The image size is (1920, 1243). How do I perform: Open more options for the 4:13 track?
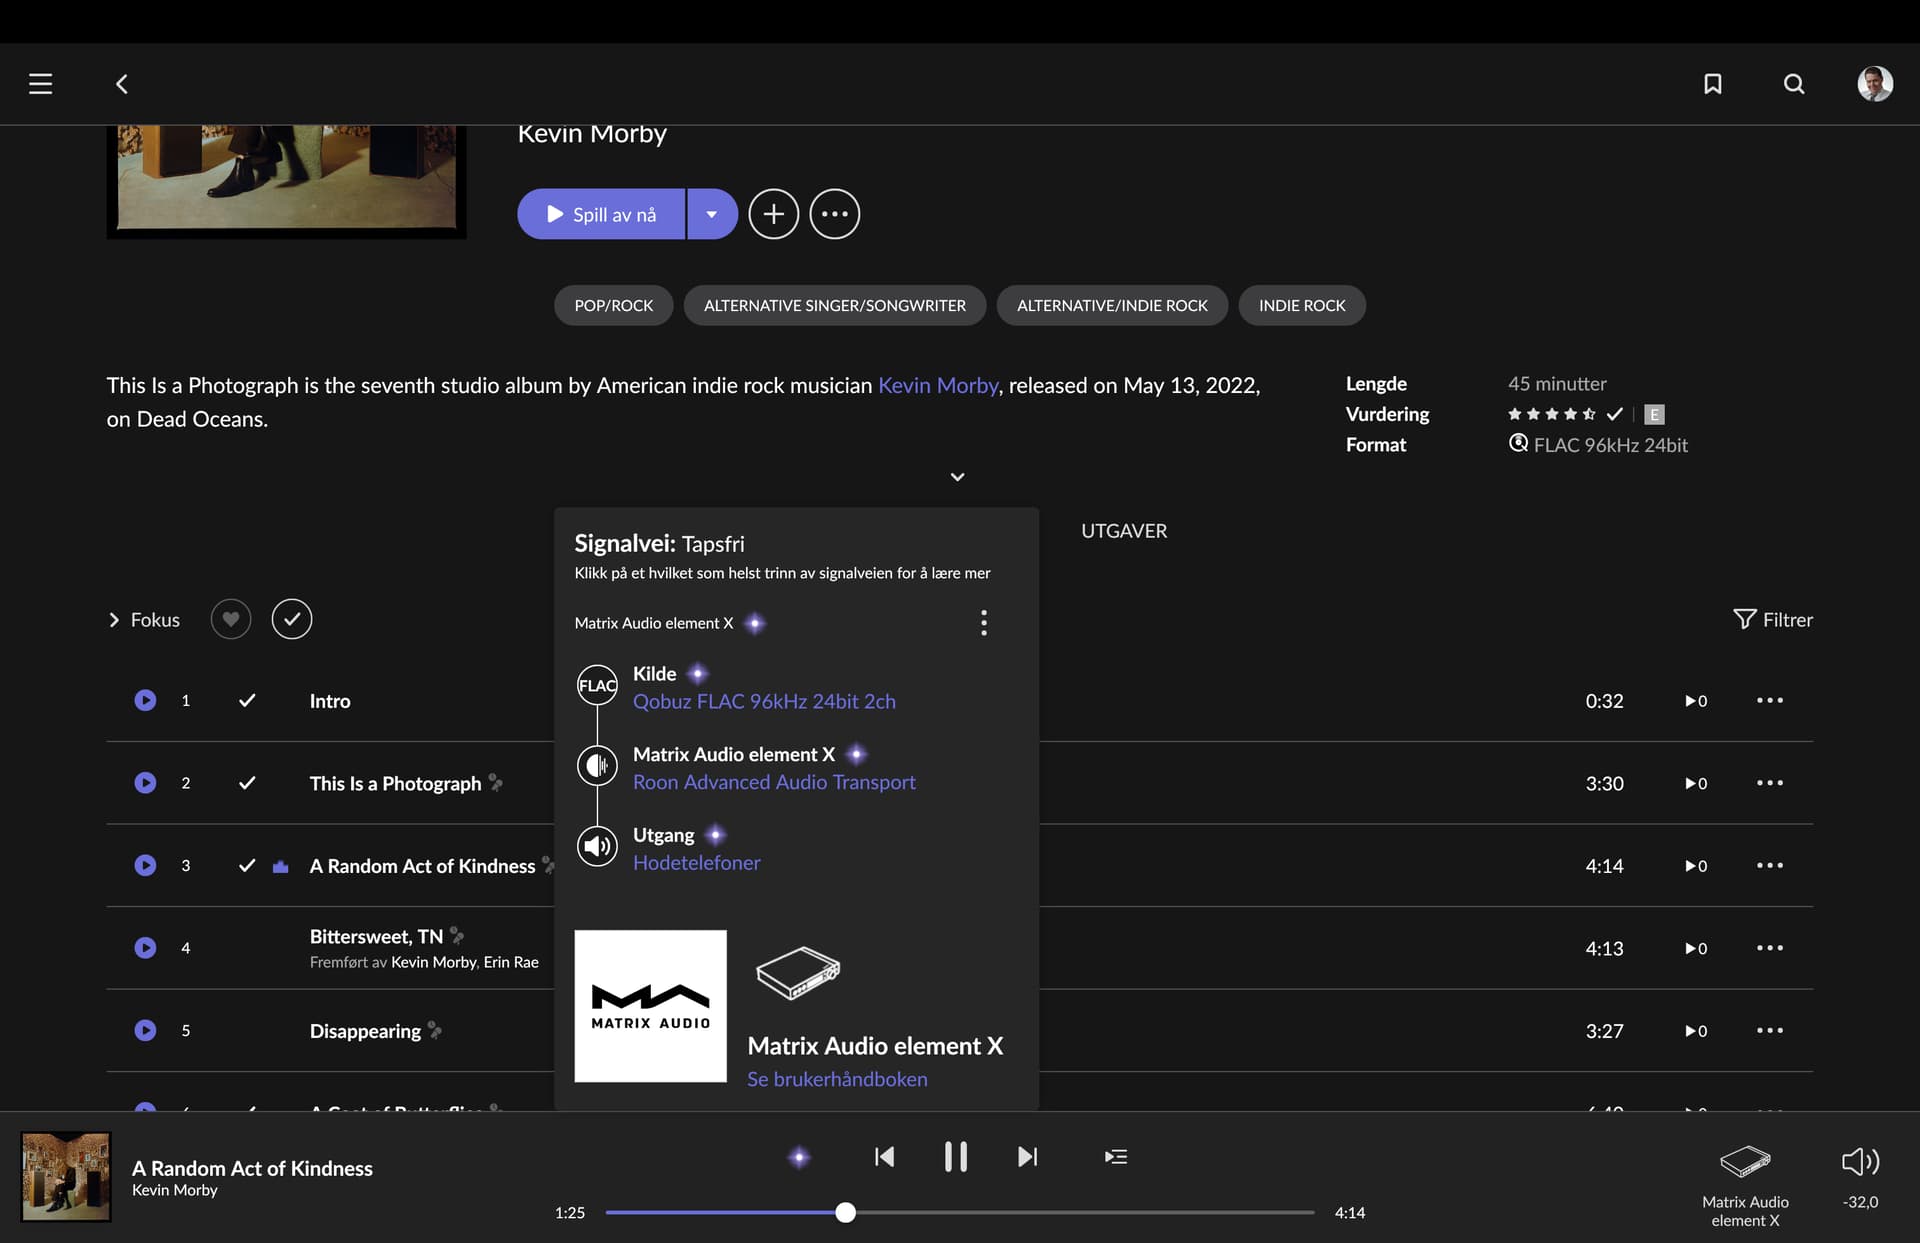[x=1770, y=948]
